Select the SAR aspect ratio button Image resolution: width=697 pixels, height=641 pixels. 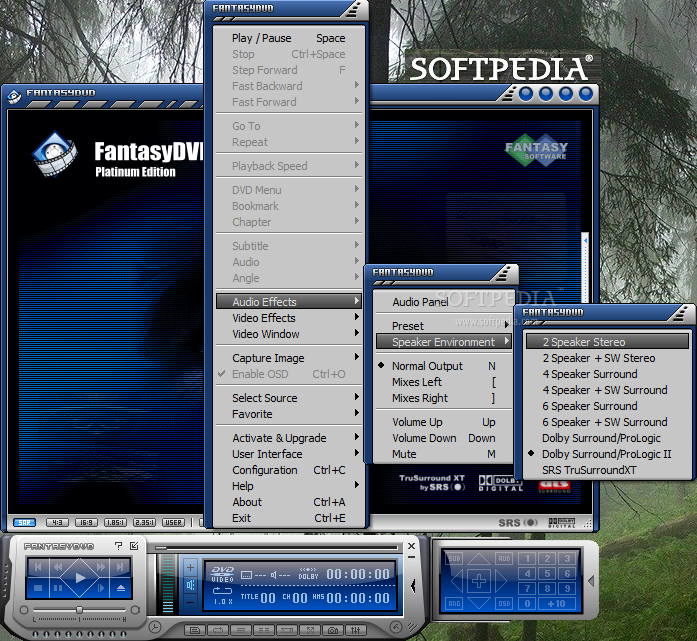pos(24,522)
